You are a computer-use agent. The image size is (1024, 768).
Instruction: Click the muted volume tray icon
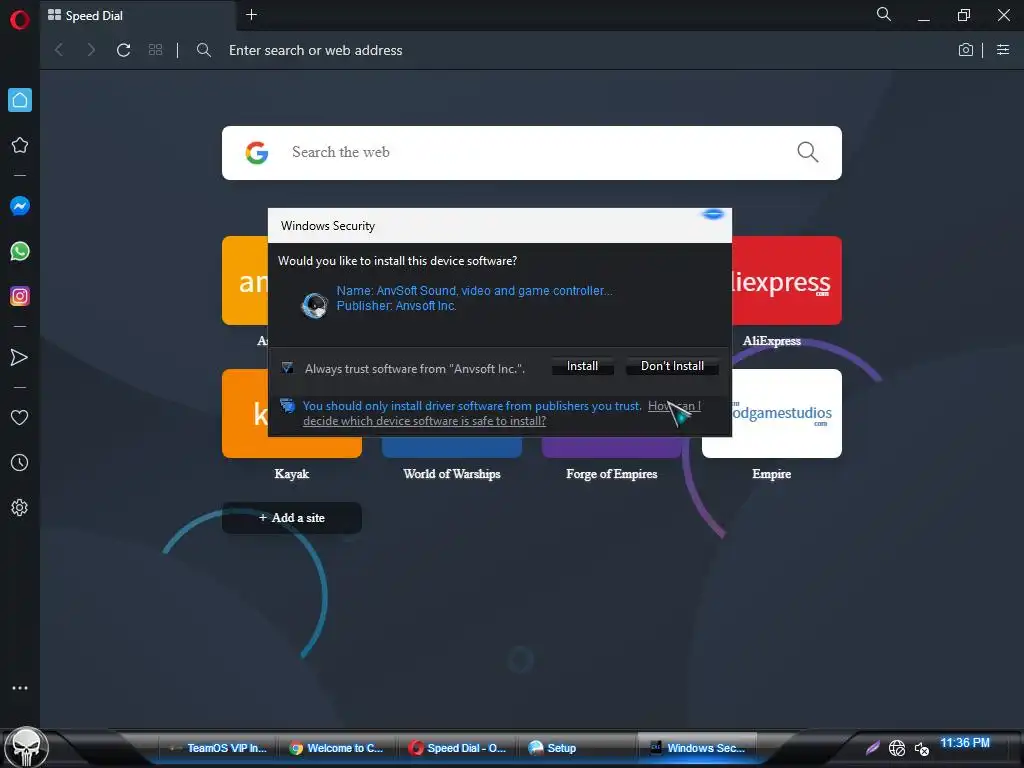[x=921, y=748]
